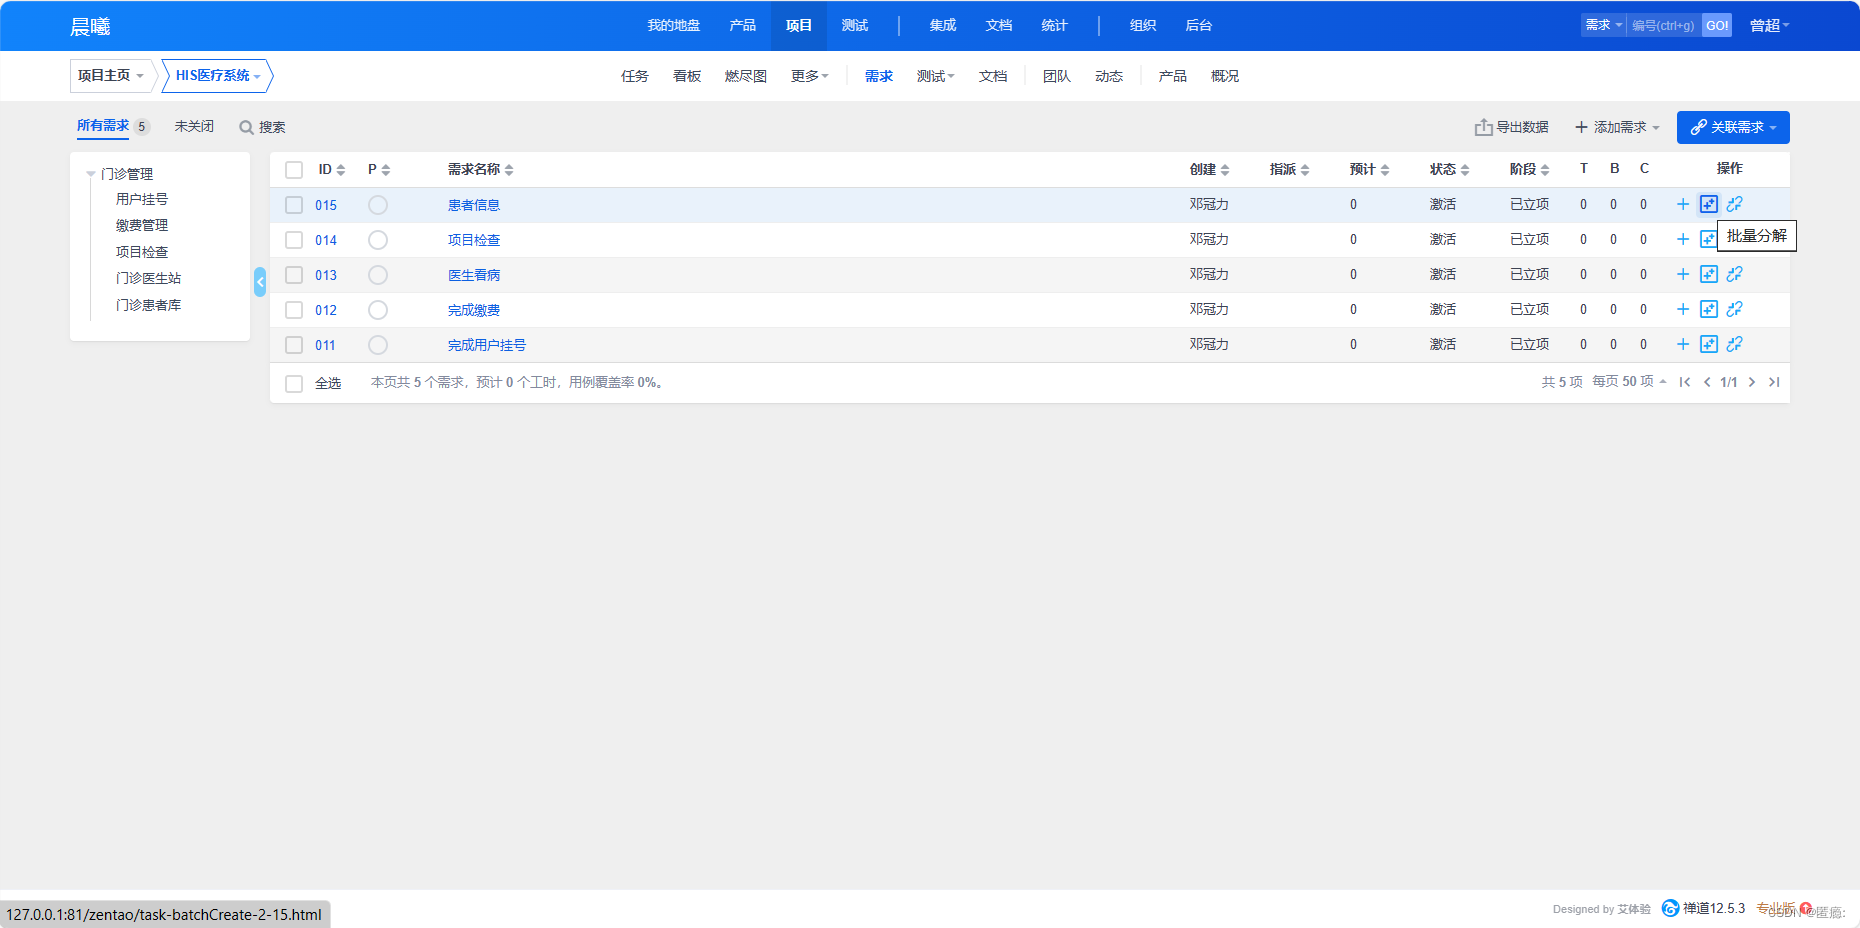Tick the 全选 checkbox in footer
The image size is (1860, 928).
294,384
